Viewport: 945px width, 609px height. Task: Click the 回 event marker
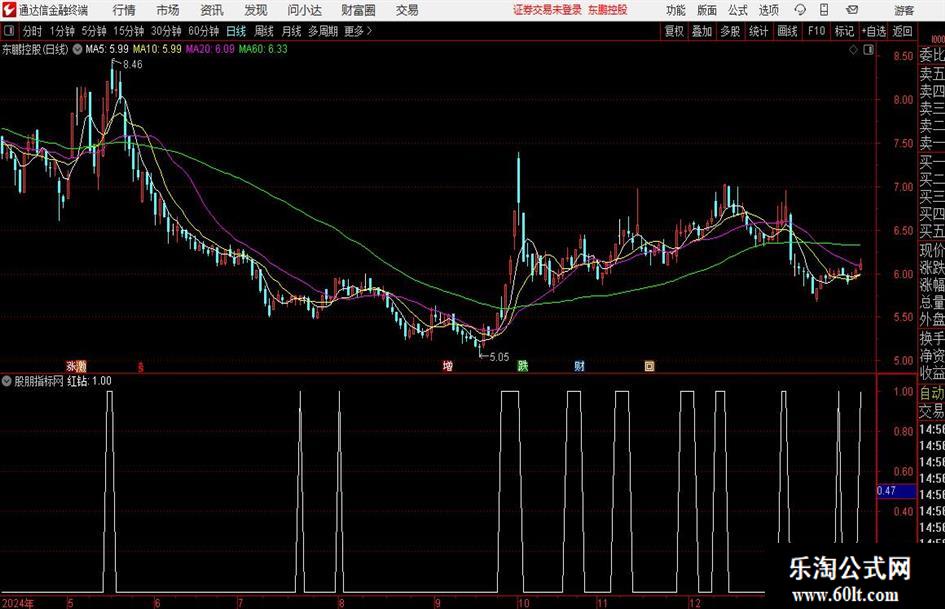650,366
